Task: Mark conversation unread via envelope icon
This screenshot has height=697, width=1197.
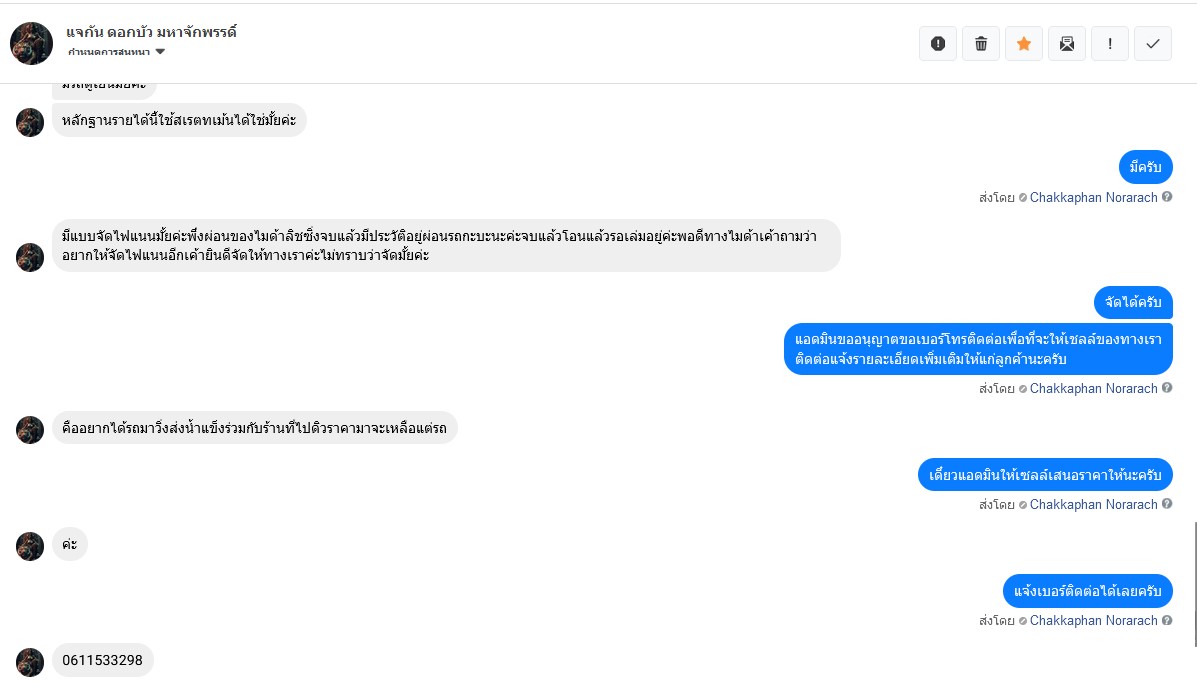Action: pyautogui.click(x=1067, y=44)
